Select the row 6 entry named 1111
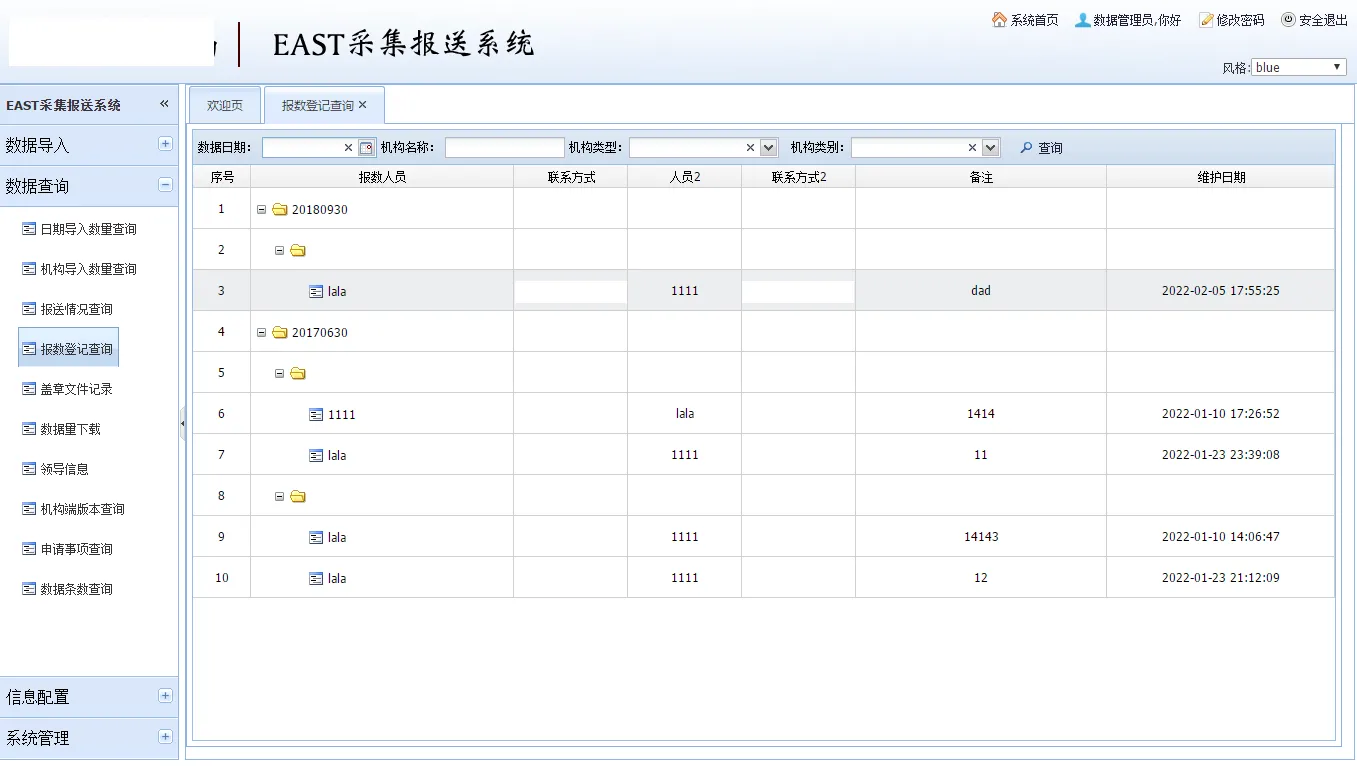 coord(341,415)
